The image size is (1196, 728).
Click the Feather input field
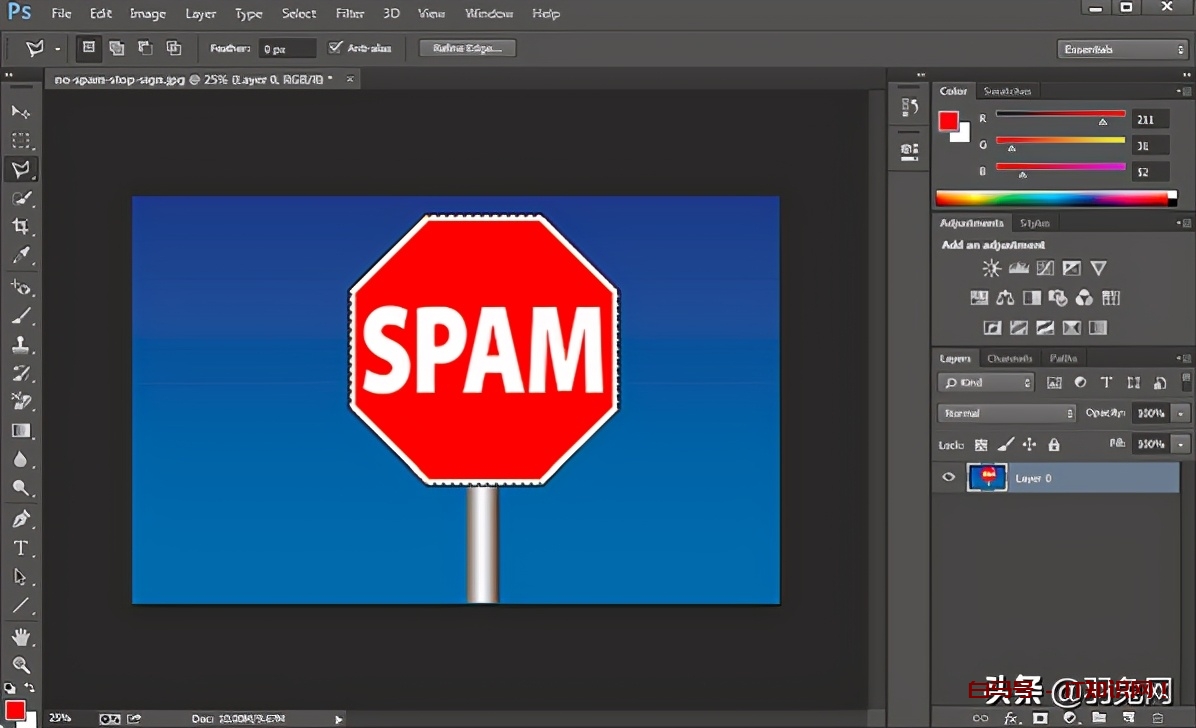tap(287, 48)
